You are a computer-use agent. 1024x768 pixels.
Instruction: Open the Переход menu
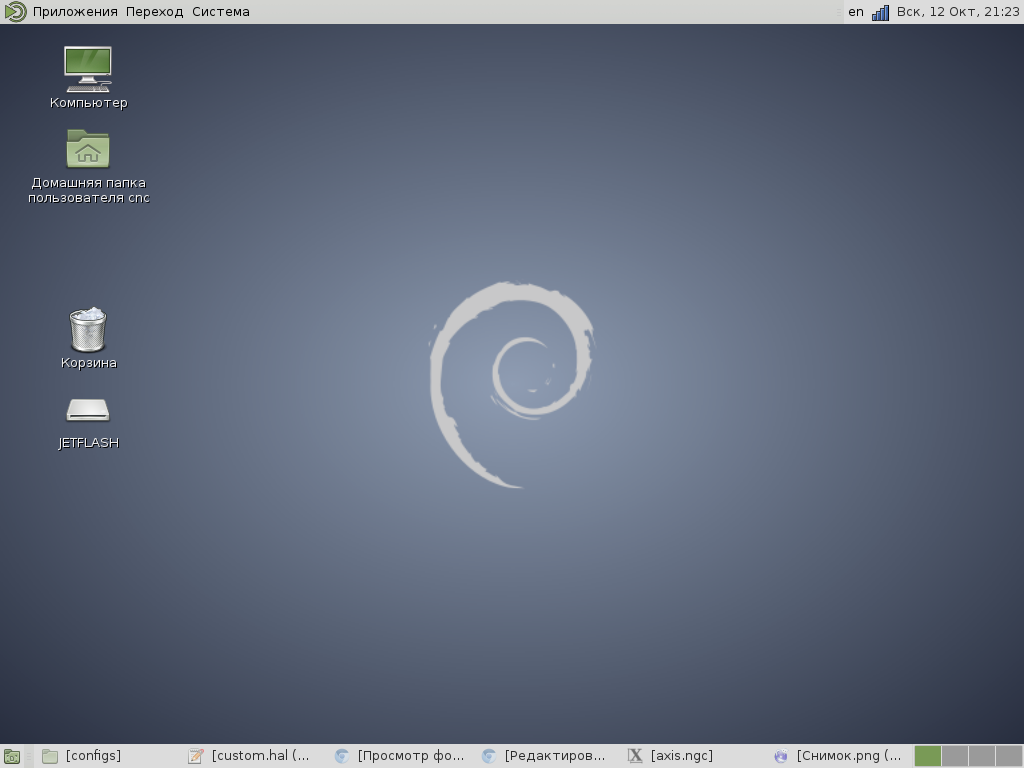(x=155, y=12)
